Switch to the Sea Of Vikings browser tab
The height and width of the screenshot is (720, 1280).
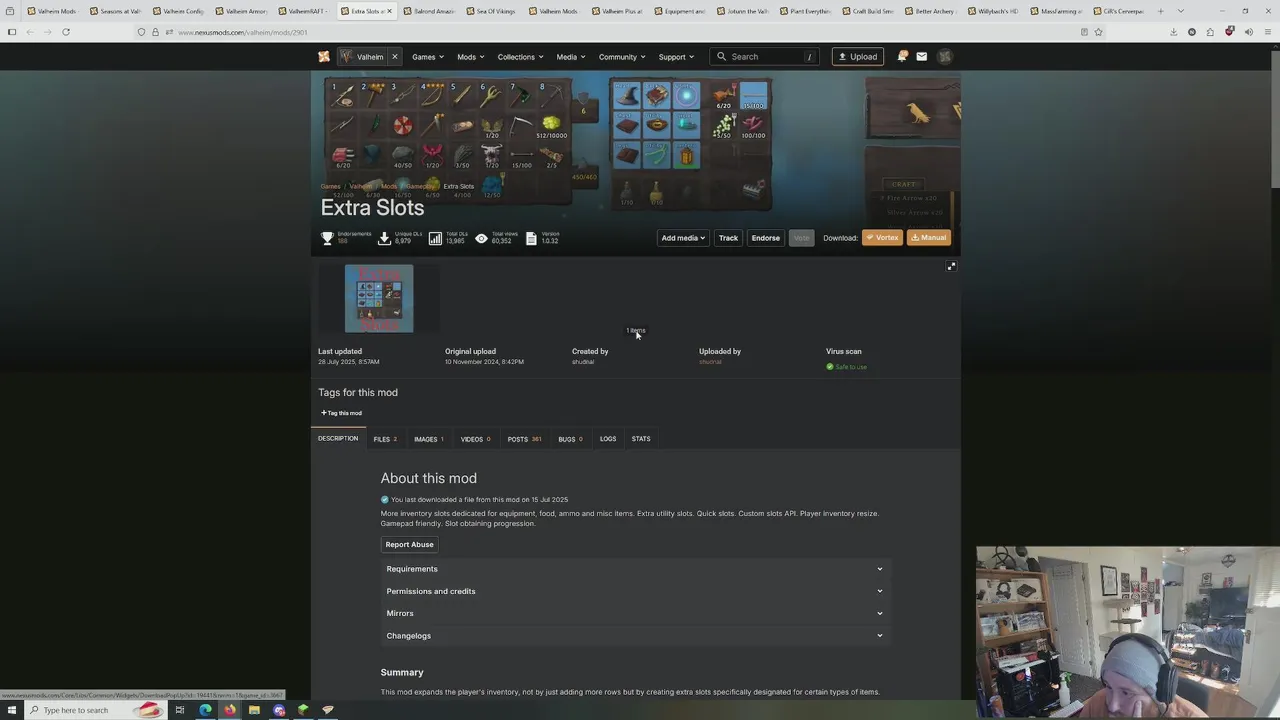tap(490, 11)
